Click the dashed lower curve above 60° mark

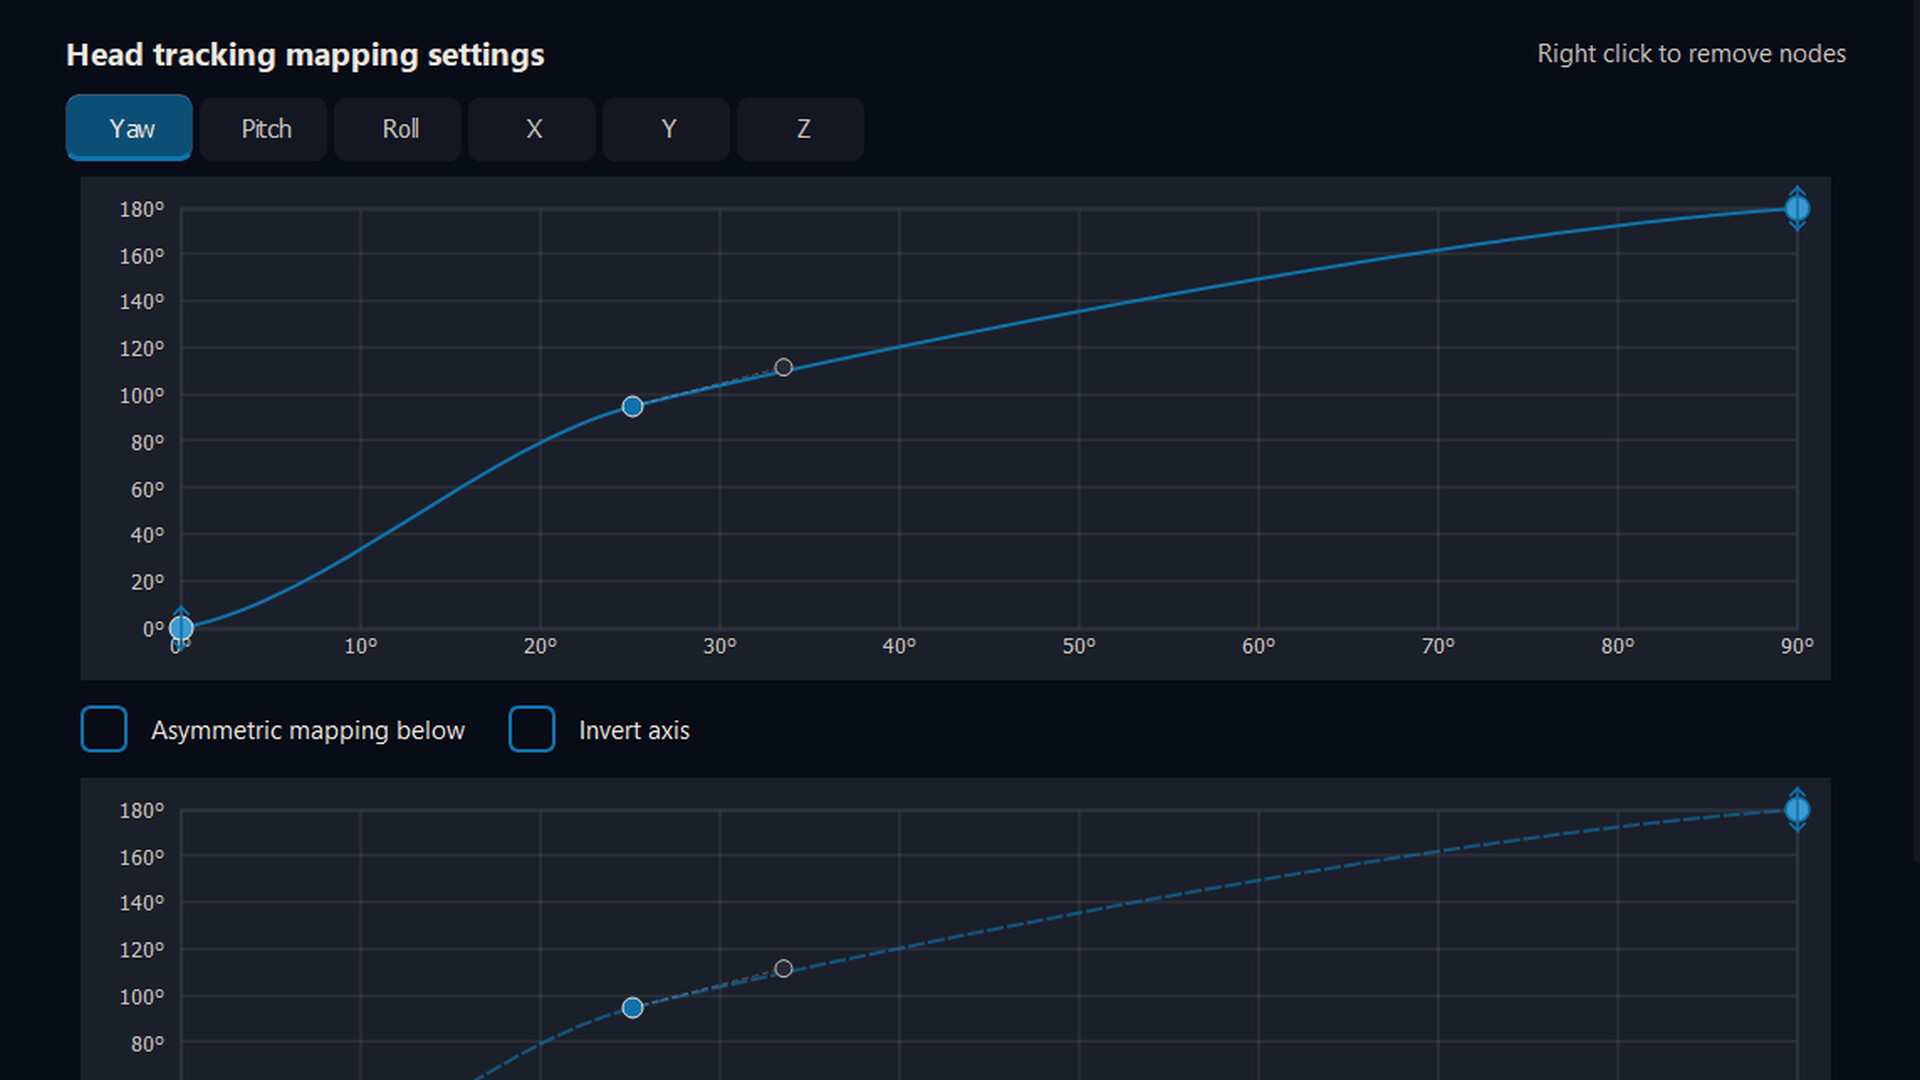1258,880
